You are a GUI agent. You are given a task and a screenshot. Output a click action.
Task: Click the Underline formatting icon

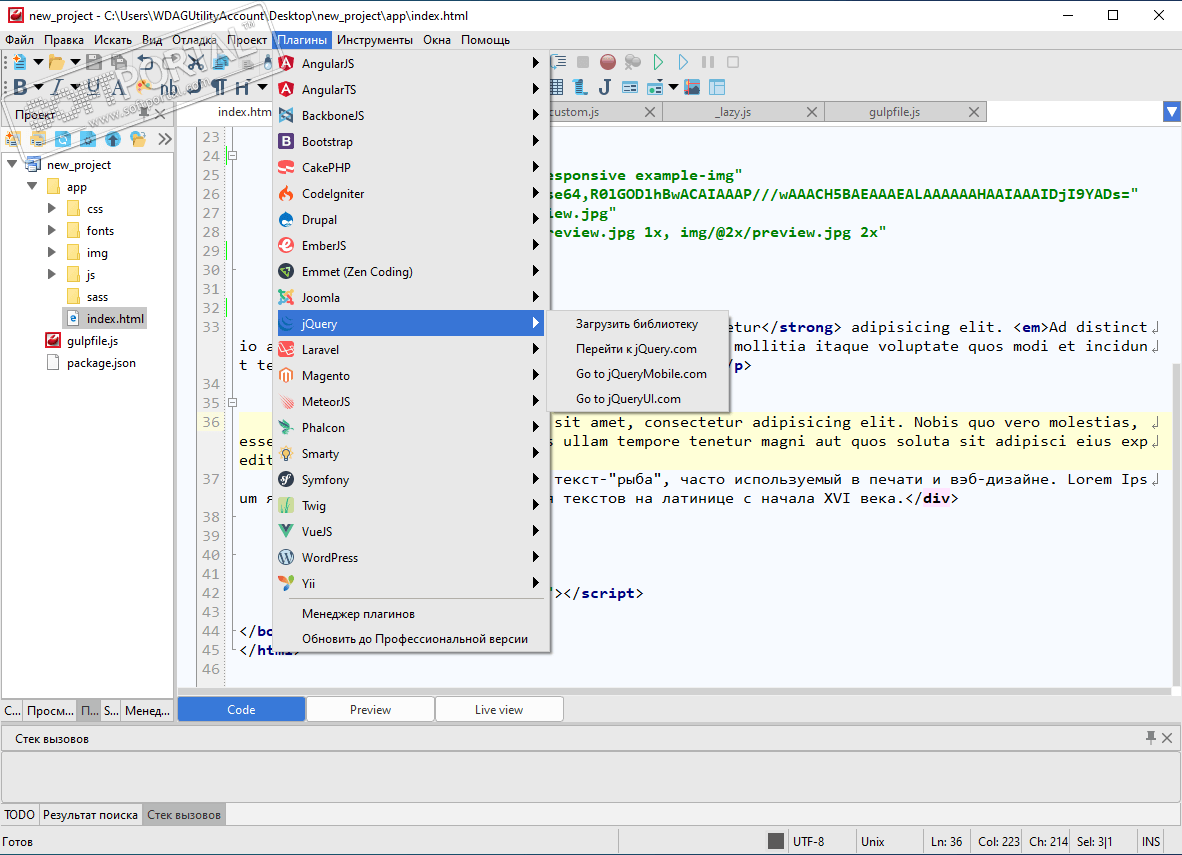tap(94, 88)
